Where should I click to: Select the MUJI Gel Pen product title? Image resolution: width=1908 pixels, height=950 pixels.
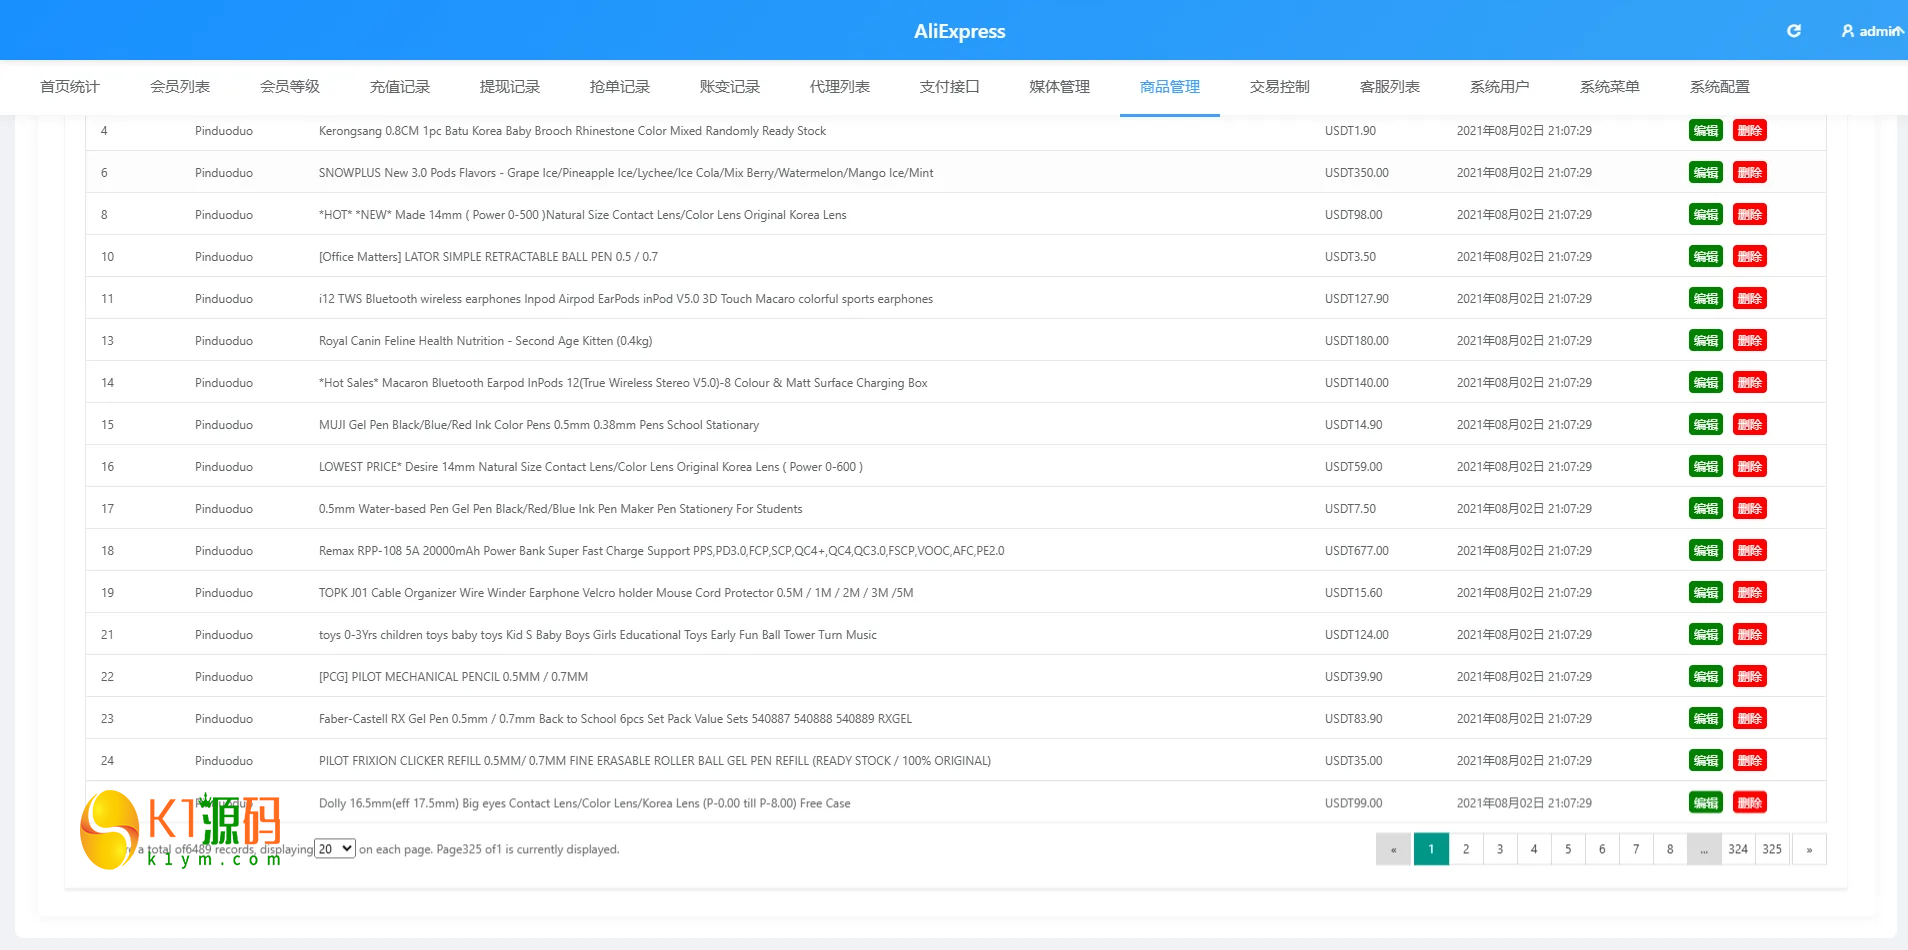(539, 425)
